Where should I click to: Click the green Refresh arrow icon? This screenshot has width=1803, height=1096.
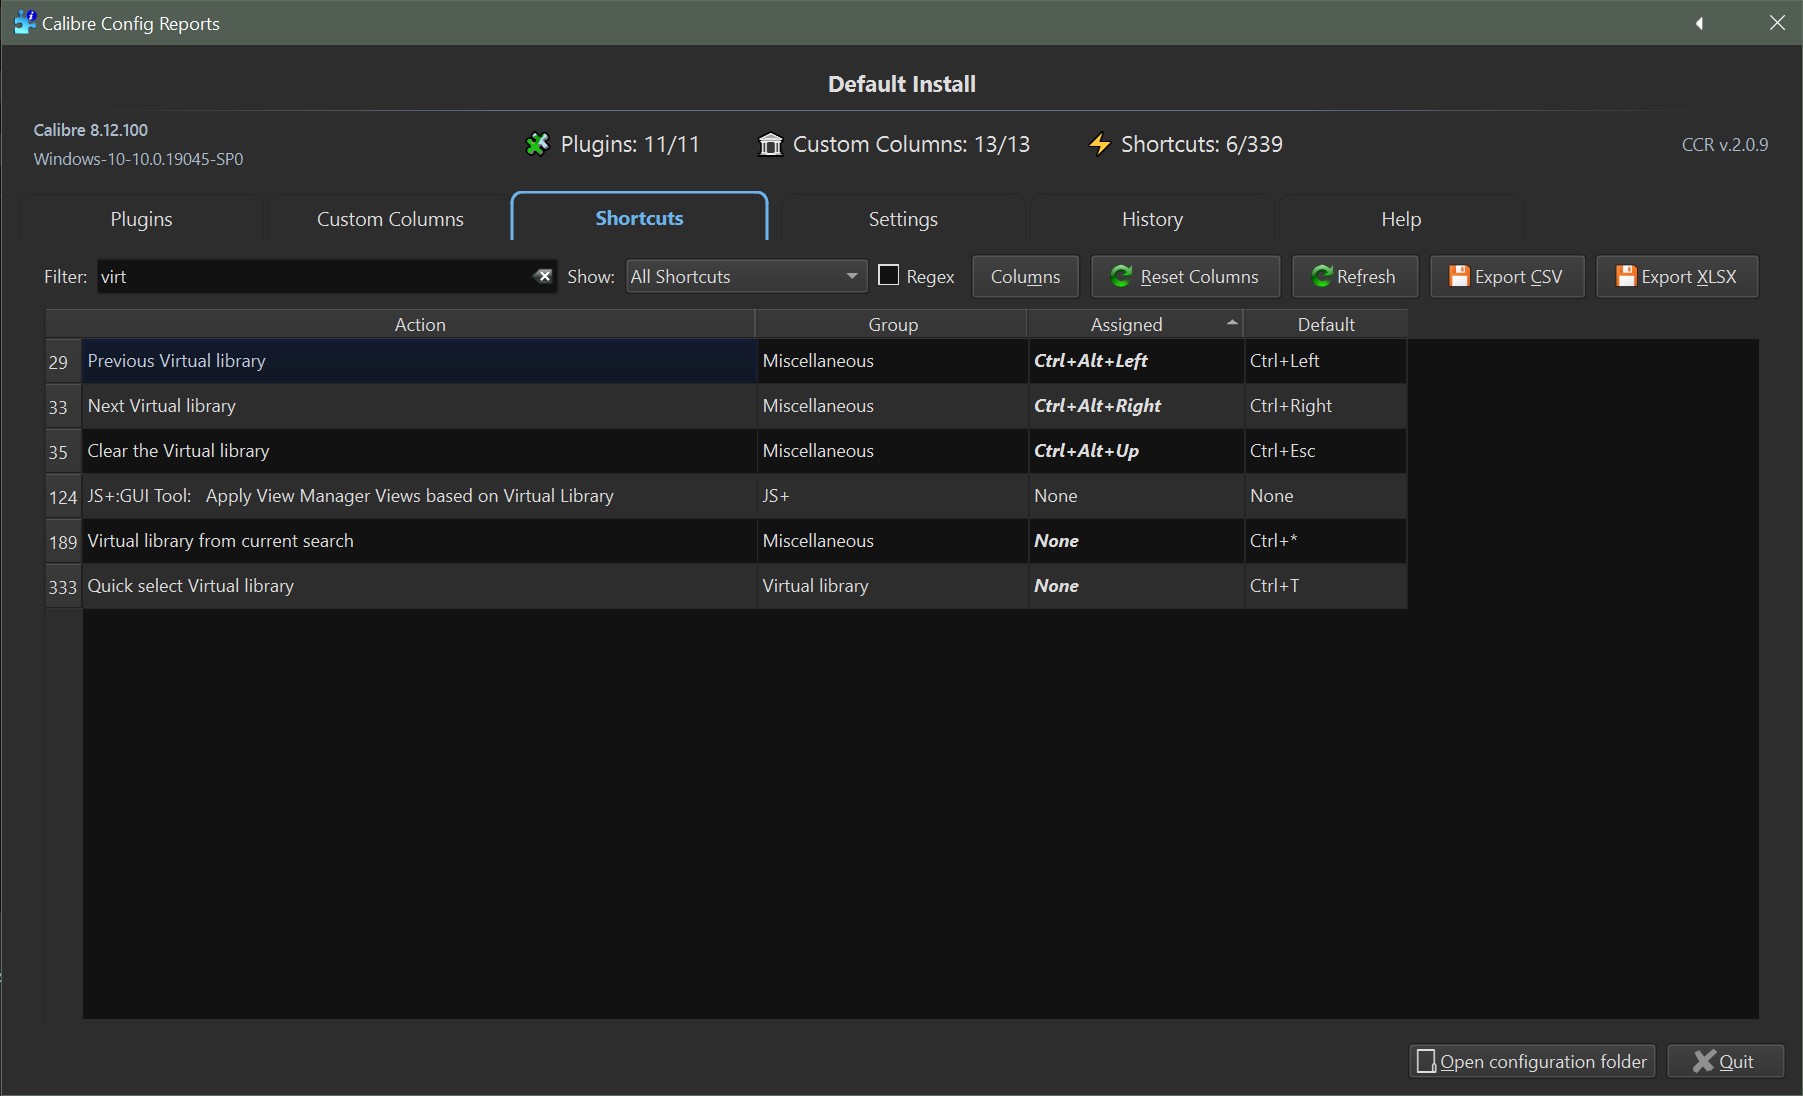(x=1321, y=277)
